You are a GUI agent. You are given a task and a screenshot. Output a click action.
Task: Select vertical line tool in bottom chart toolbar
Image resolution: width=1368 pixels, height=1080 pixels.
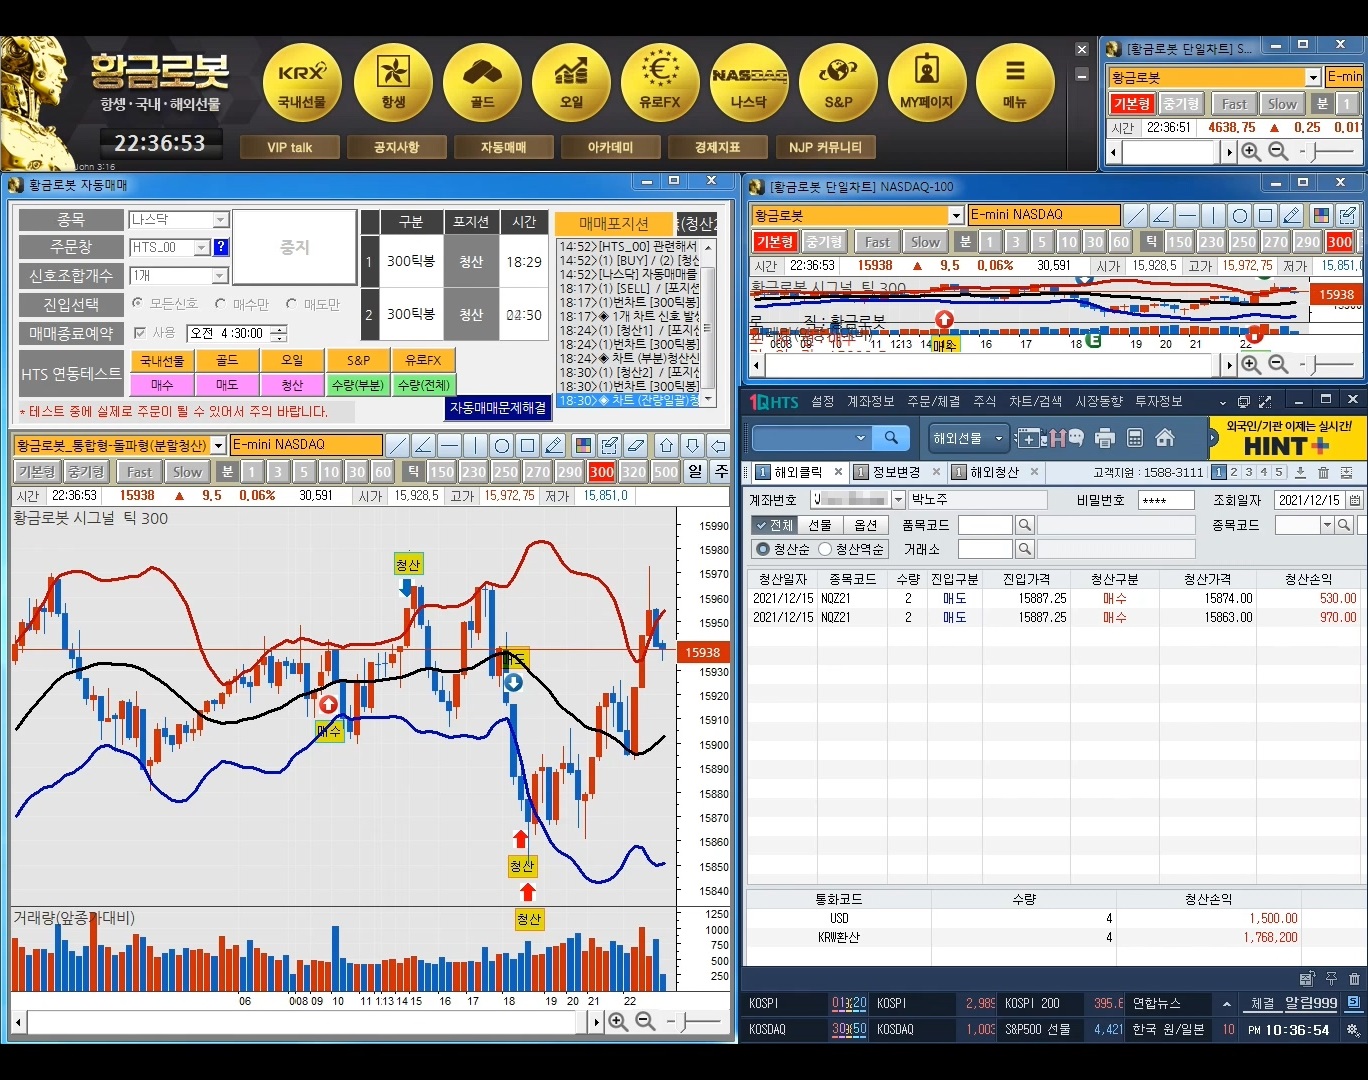tap(475, 445)
